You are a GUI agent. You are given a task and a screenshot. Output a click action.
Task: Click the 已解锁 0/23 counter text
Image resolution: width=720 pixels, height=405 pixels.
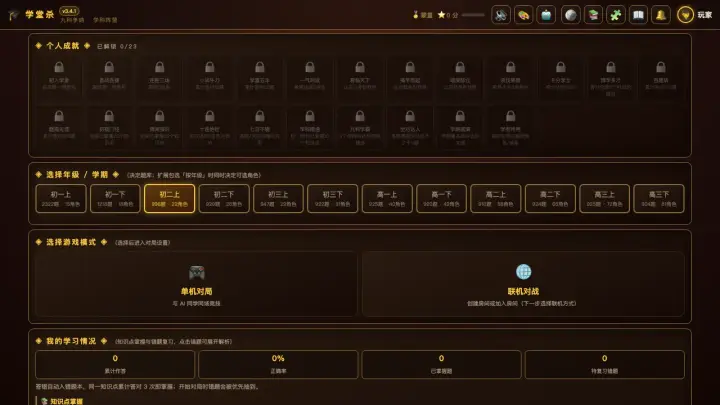(117, 46)
